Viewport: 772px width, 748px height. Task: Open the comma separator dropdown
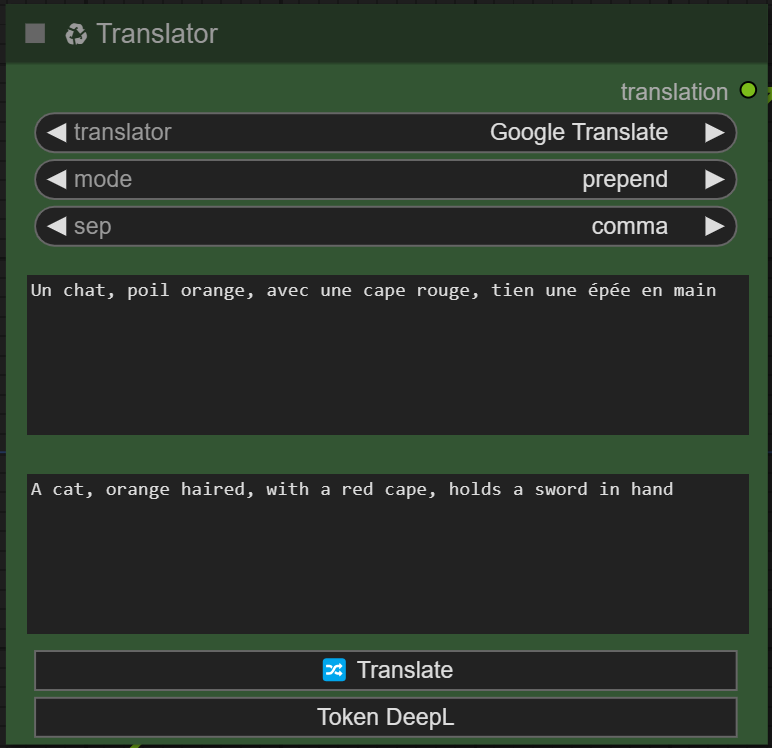click(629, 226)
